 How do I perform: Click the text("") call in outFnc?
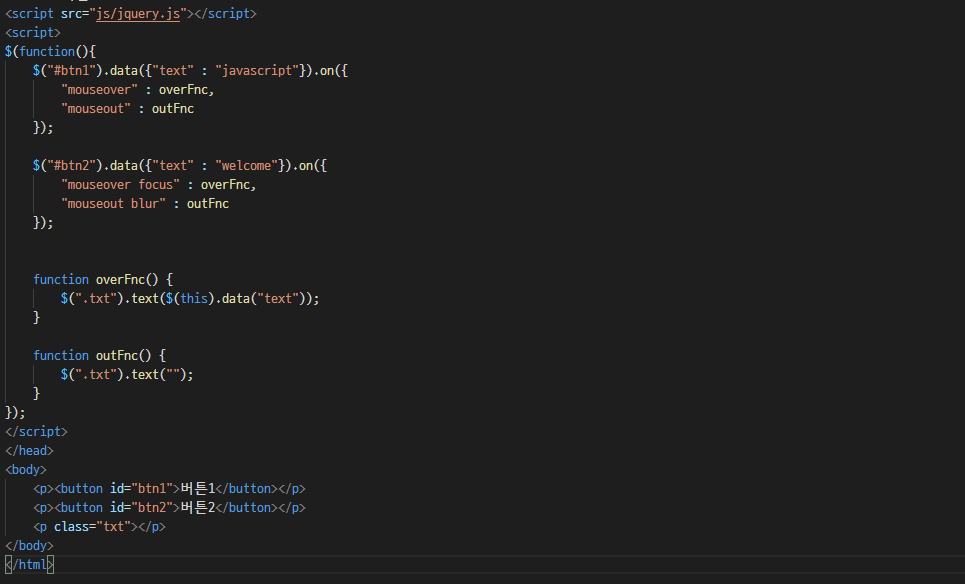[x=158, y=375]
